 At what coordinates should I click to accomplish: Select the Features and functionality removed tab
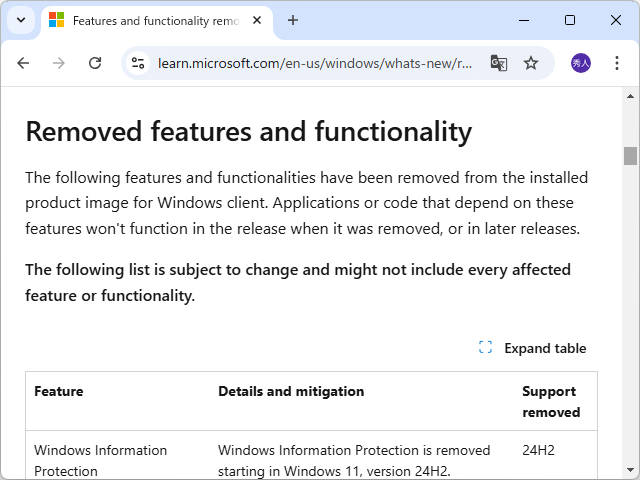[x=157, y=20]
